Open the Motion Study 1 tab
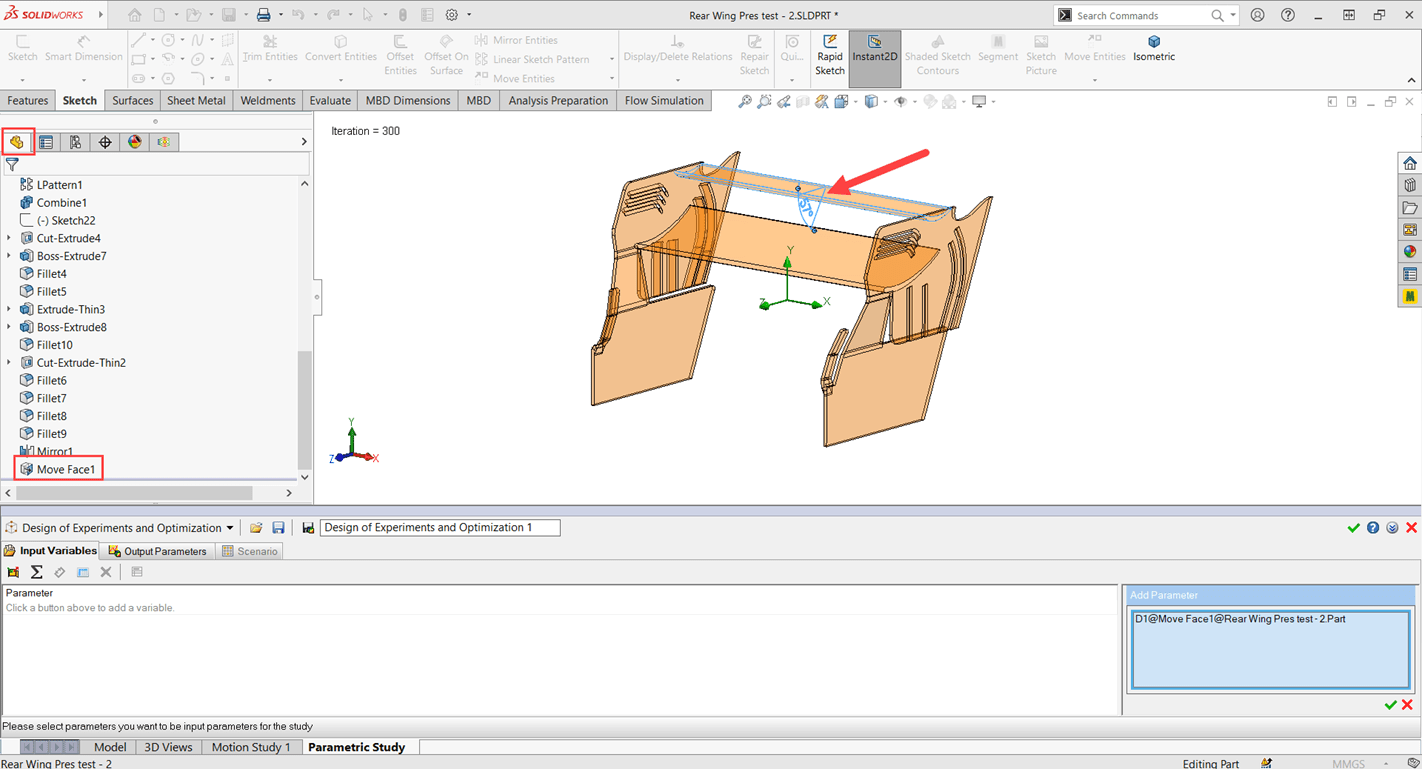1422x769 pixels. 251,746
